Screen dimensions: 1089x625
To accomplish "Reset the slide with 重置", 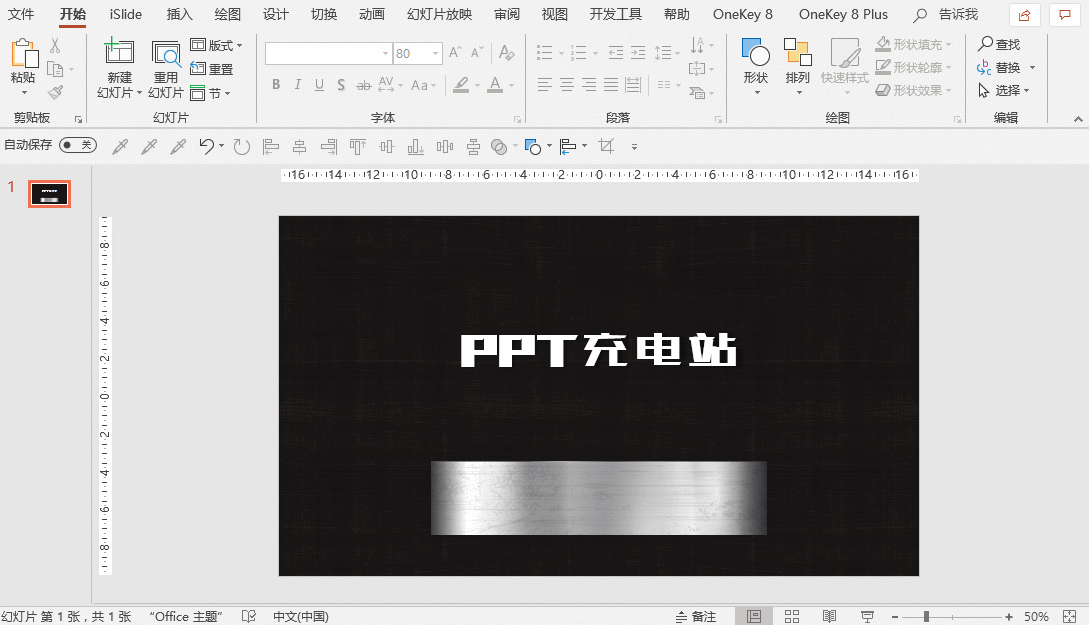I will click(212, 69).
